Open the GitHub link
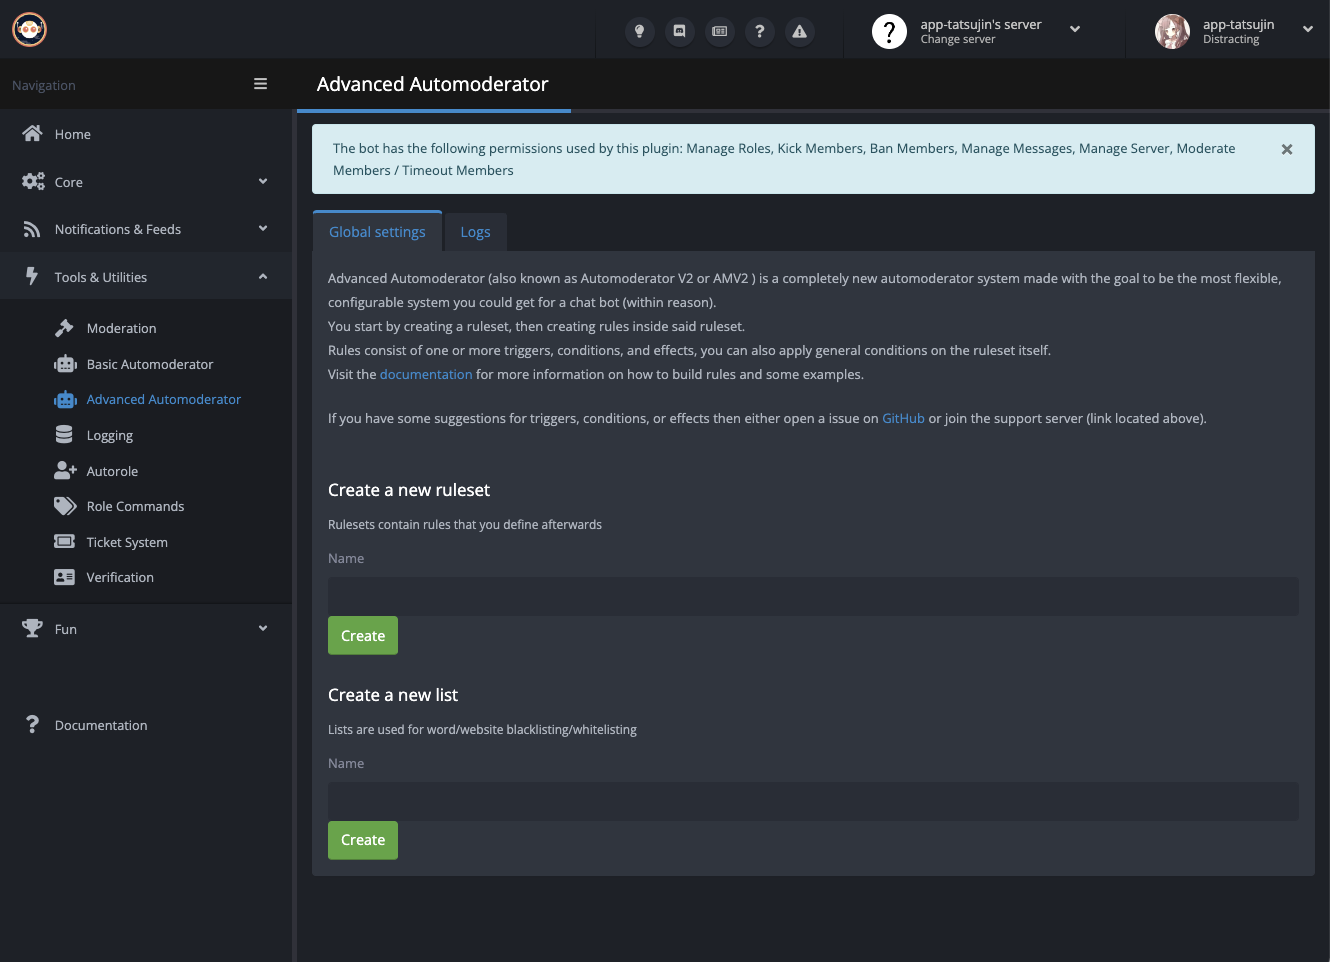Screen dimensions: 1330x962 tap(903, 418)
